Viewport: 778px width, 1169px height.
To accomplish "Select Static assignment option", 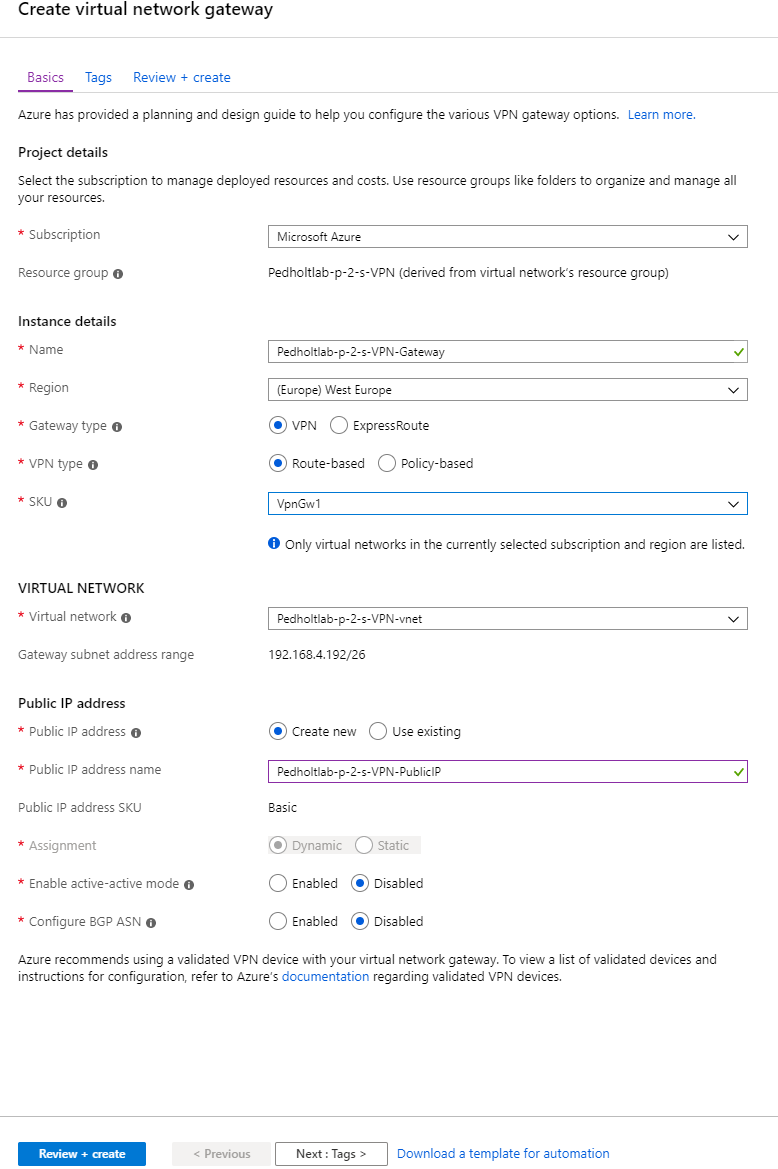I will 364,845.
